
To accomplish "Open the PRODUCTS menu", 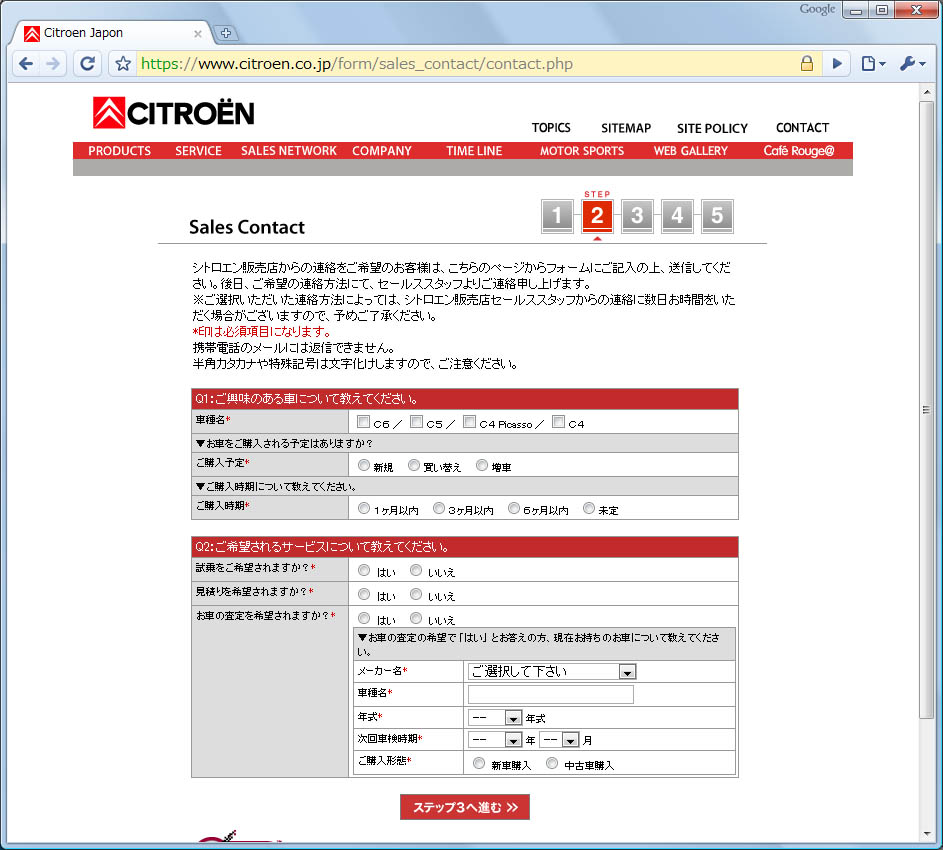I will pyautogui.click(x=120, y=151).
